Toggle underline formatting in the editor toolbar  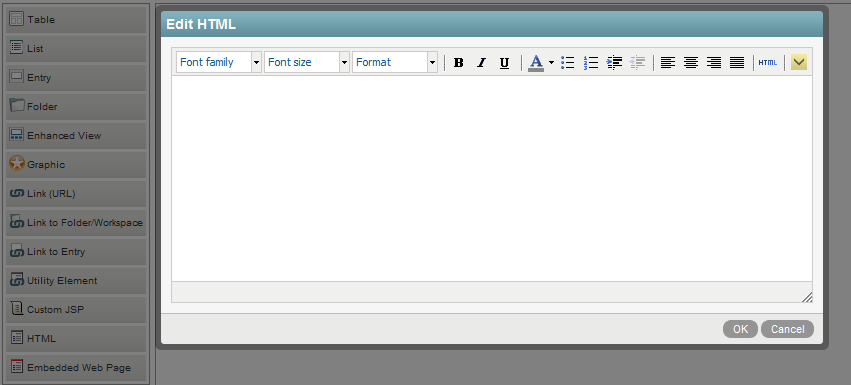pyautogui.click(x=504, y=62)
